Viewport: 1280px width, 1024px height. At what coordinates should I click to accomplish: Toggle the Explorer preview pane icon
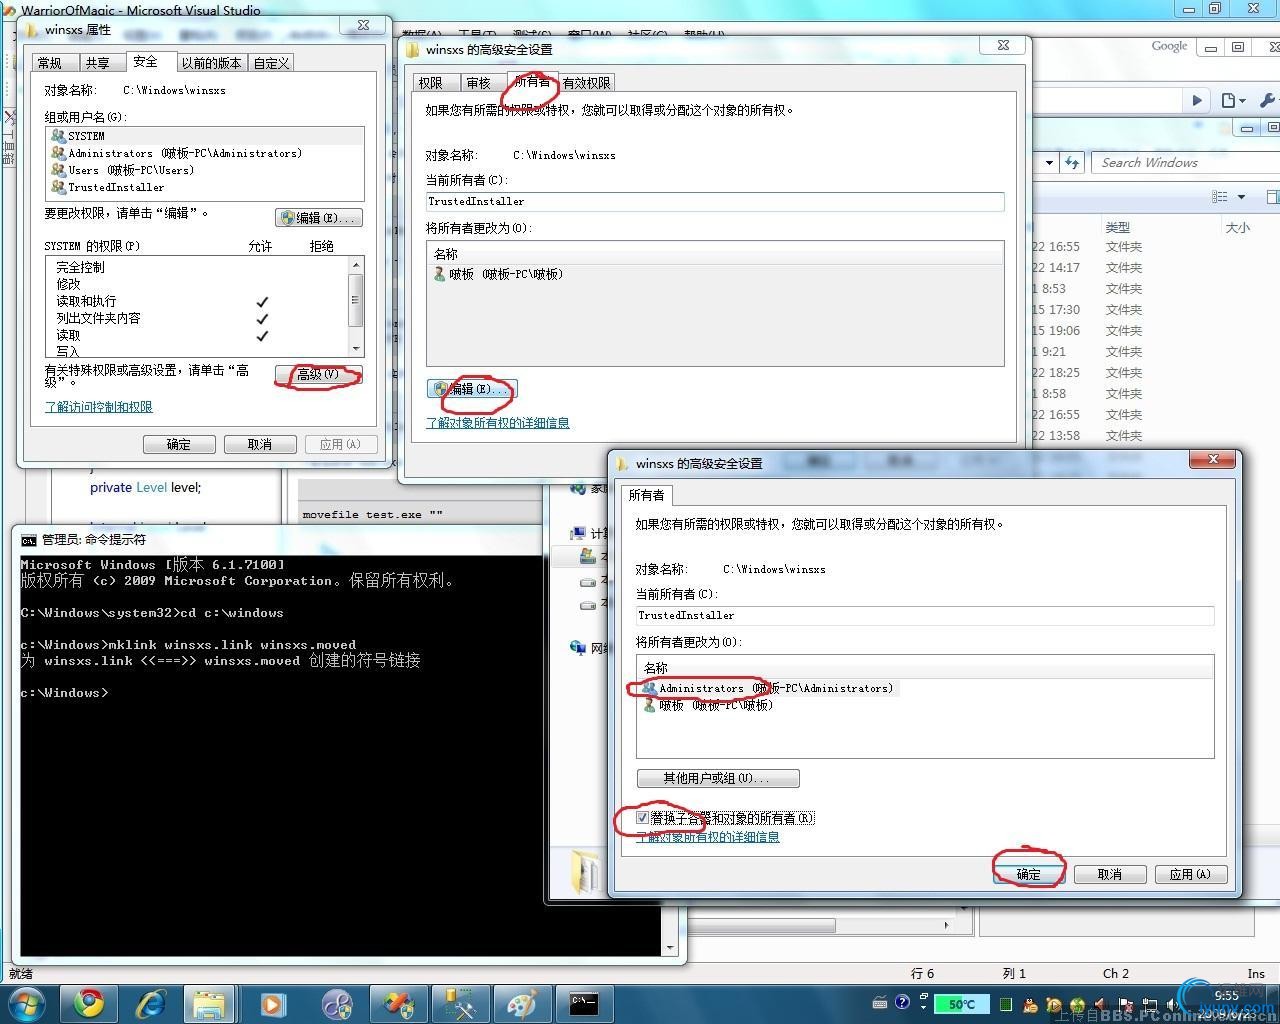[x=1272, y=197]
